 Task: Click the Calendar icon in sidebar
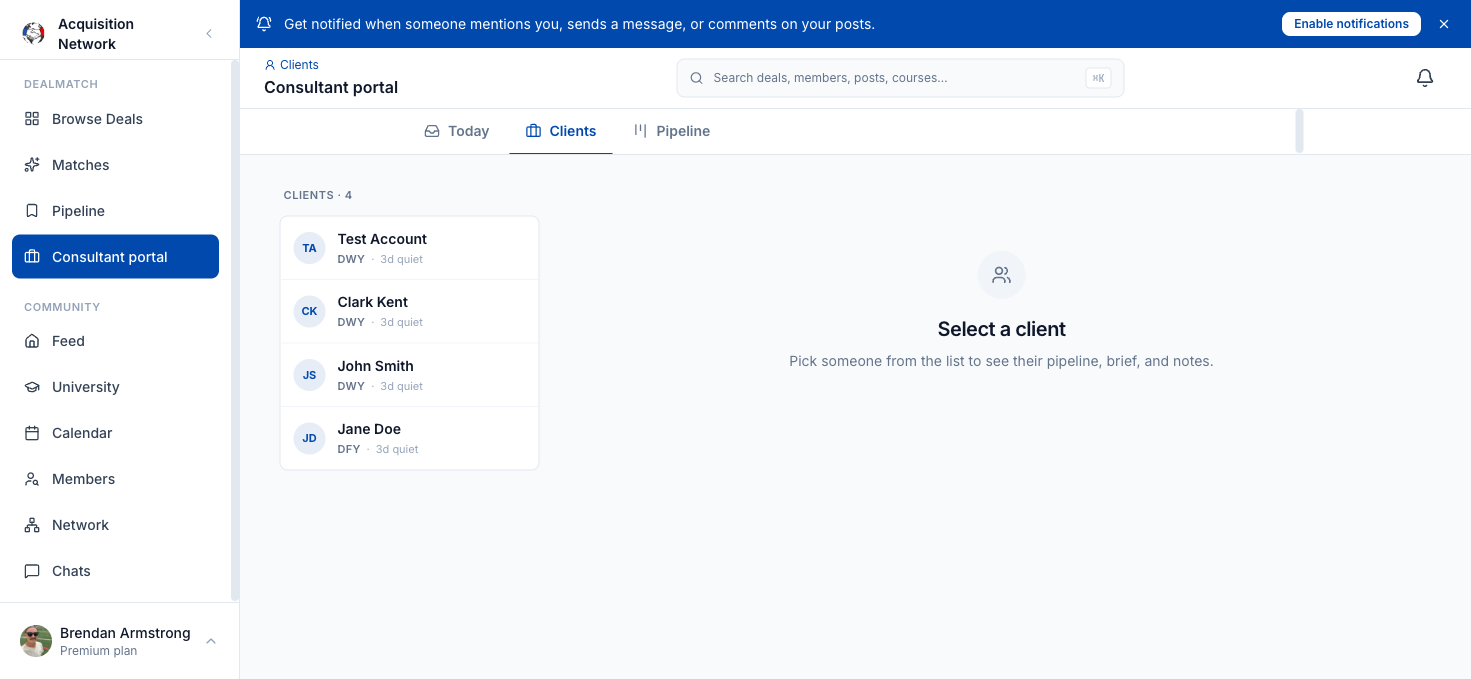[x=32, y=433]
